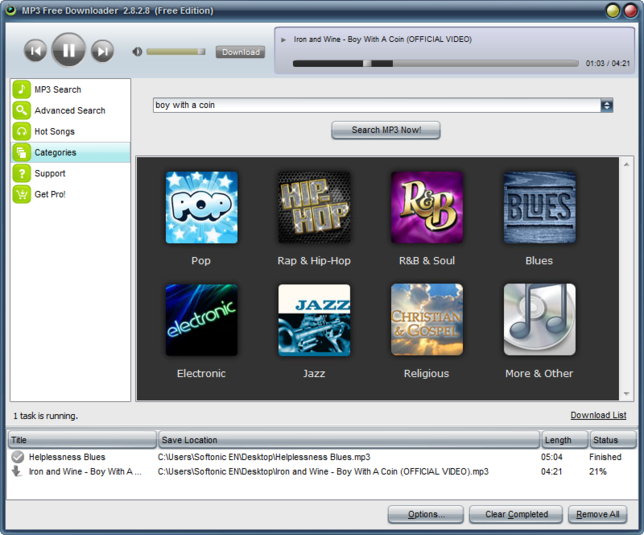Click Search MP3 Now! button
Viewport: 644px width, 535px height.
[386, 130]
